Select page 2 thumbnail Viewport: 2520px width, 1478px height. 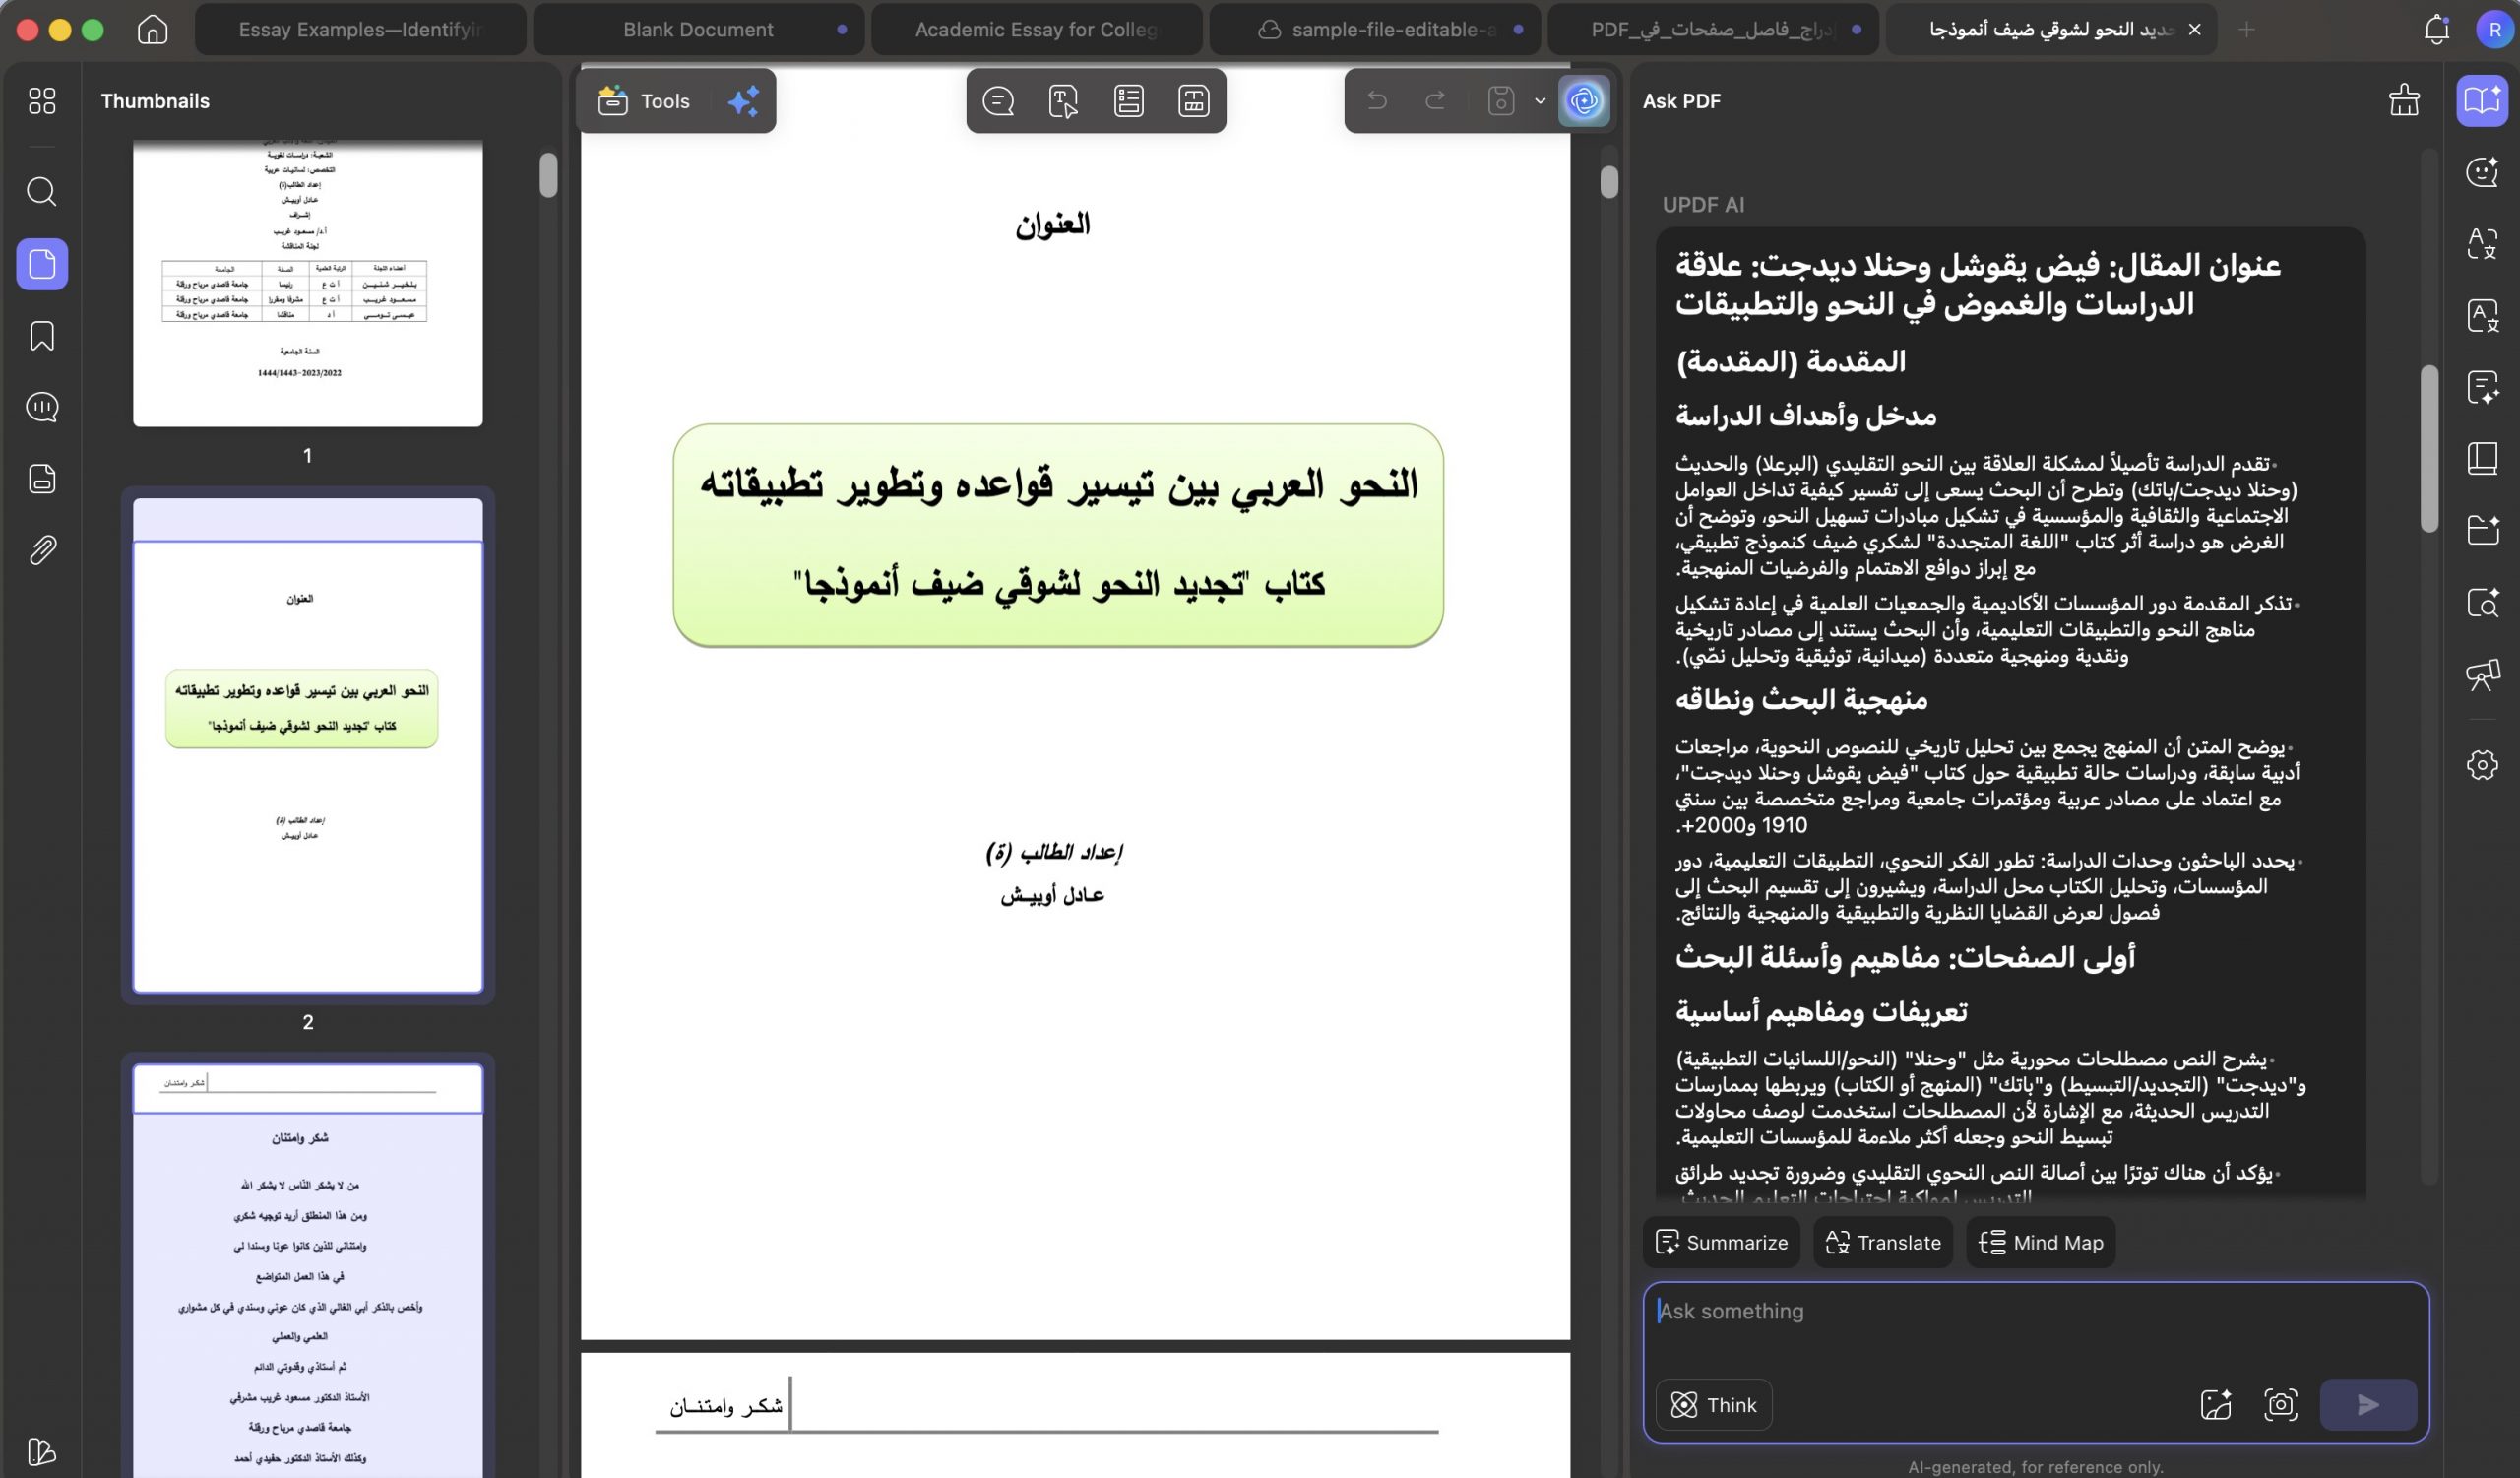pos(308,745)
